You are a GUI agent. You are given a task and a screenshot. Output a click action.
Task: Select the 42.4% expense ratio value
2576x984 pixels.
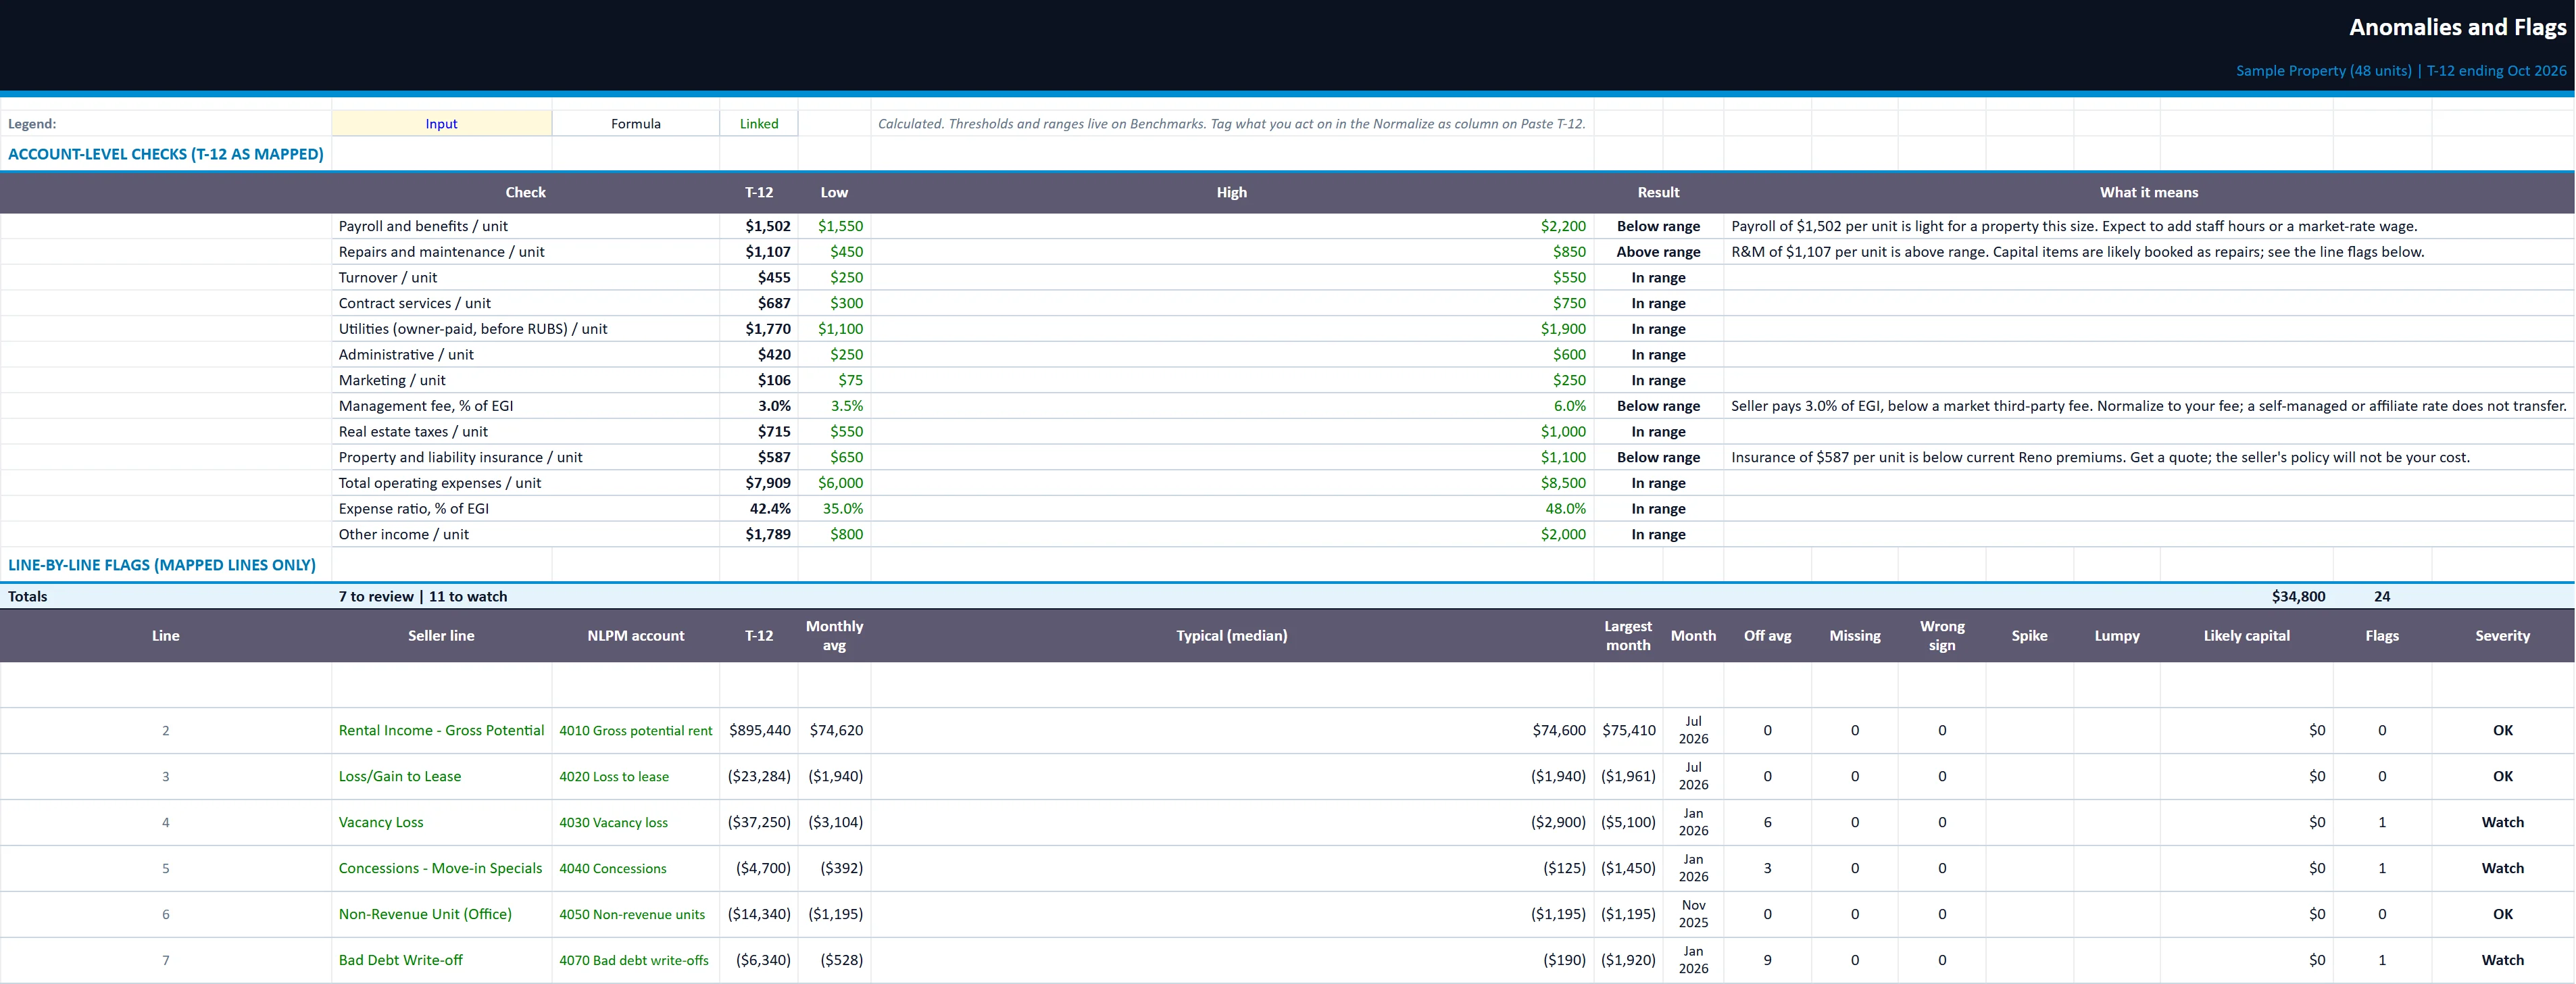pyautogui.click(x=770, y=509)
